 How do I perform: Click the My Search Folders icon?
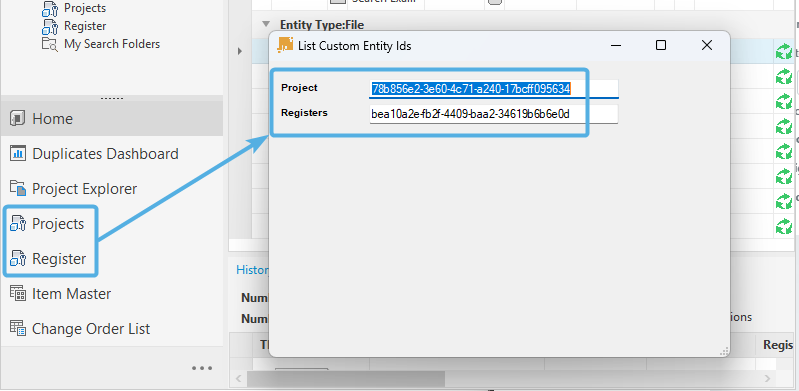pyautogui.click(x=50, y=44)
